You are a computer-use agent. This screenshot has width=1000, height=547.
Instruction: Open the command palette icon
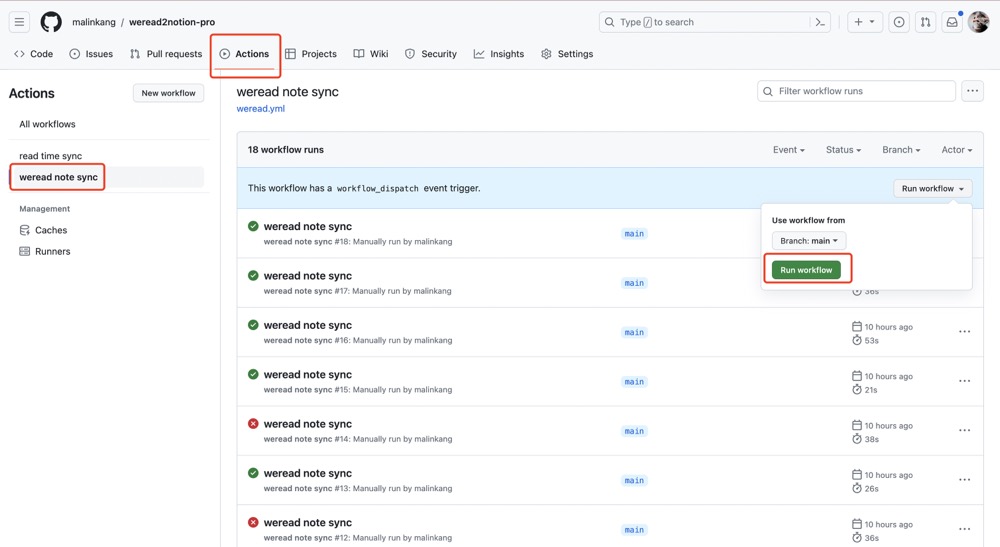point(820,22)
